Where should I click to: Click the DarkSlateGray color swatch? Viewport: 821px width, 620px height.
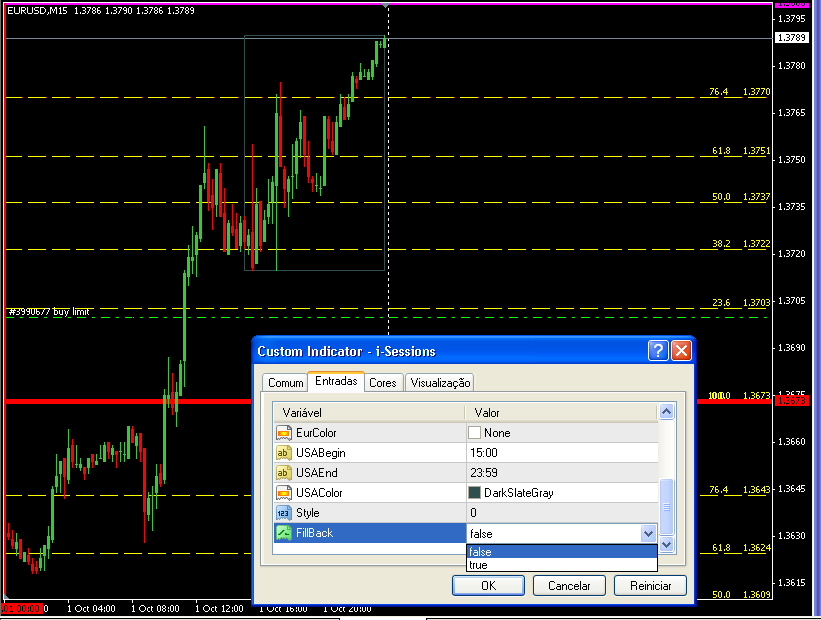pyautogui.click(x=474, y=493)
